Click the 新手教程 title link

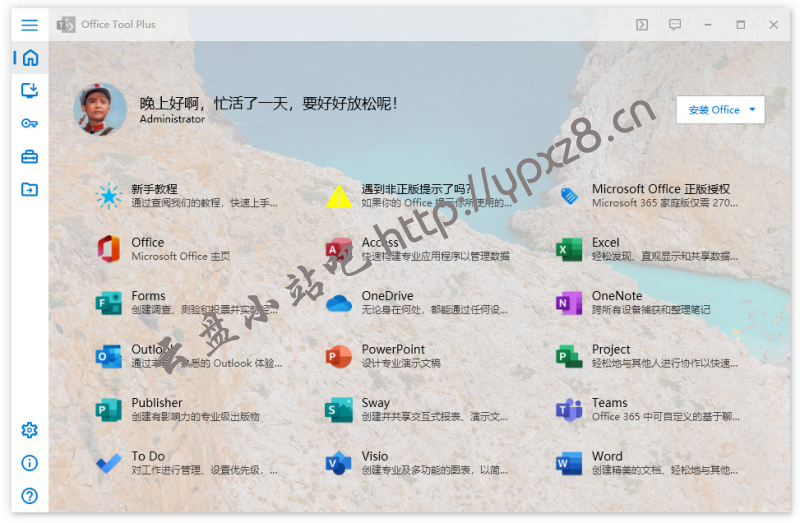155,189
